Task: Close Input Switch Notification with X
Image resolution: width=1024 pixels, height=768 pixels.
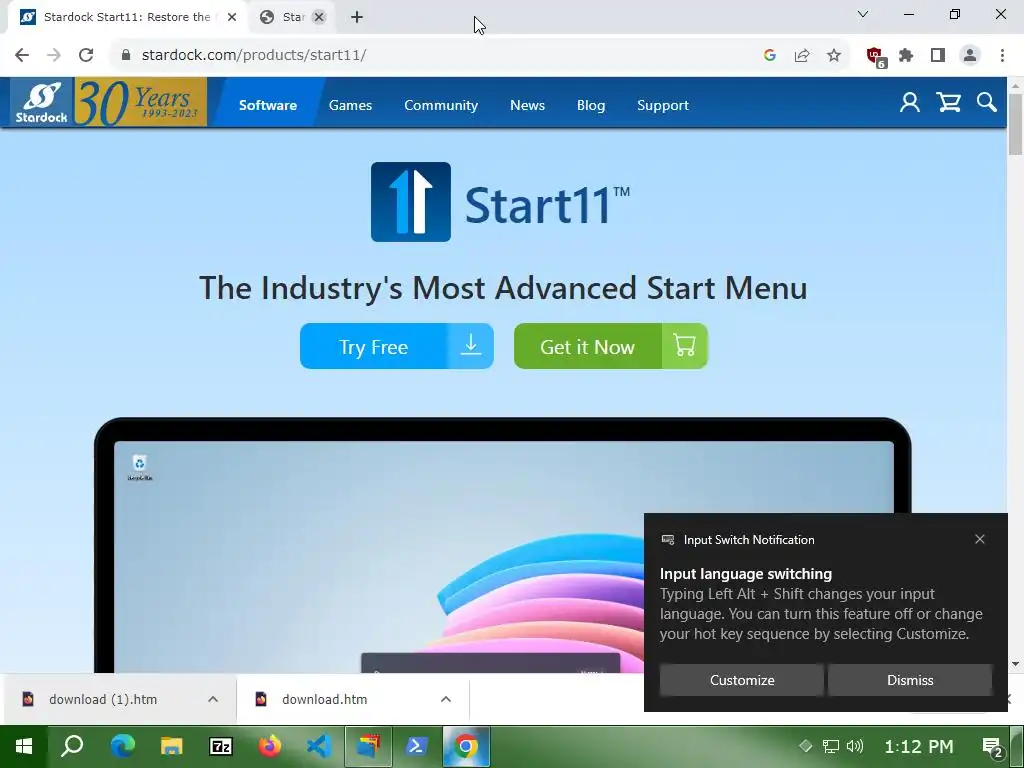Action: (980, 539)
